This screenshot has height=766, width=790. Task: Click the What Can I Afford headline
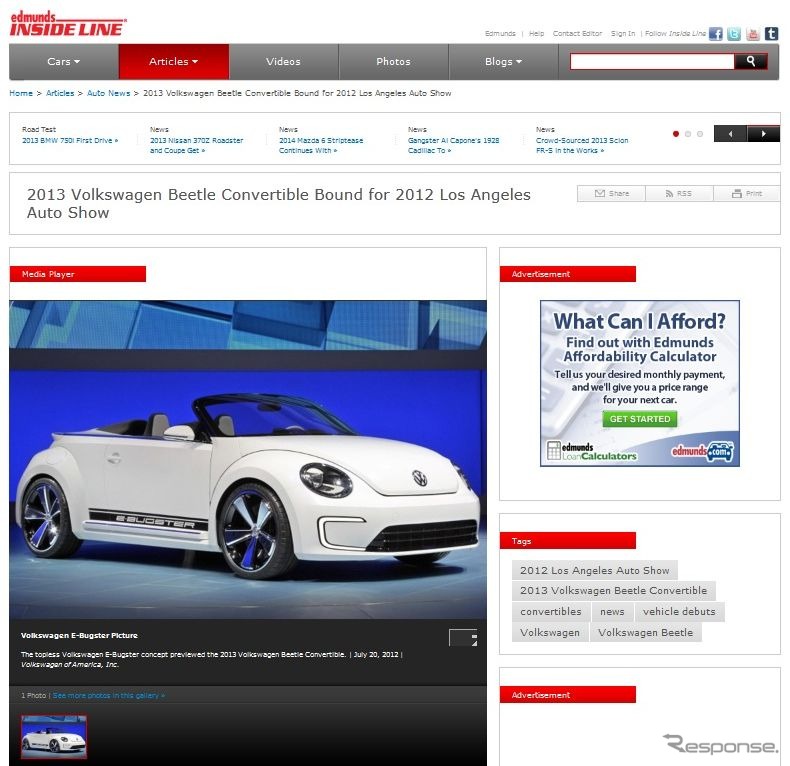(639, 321)
